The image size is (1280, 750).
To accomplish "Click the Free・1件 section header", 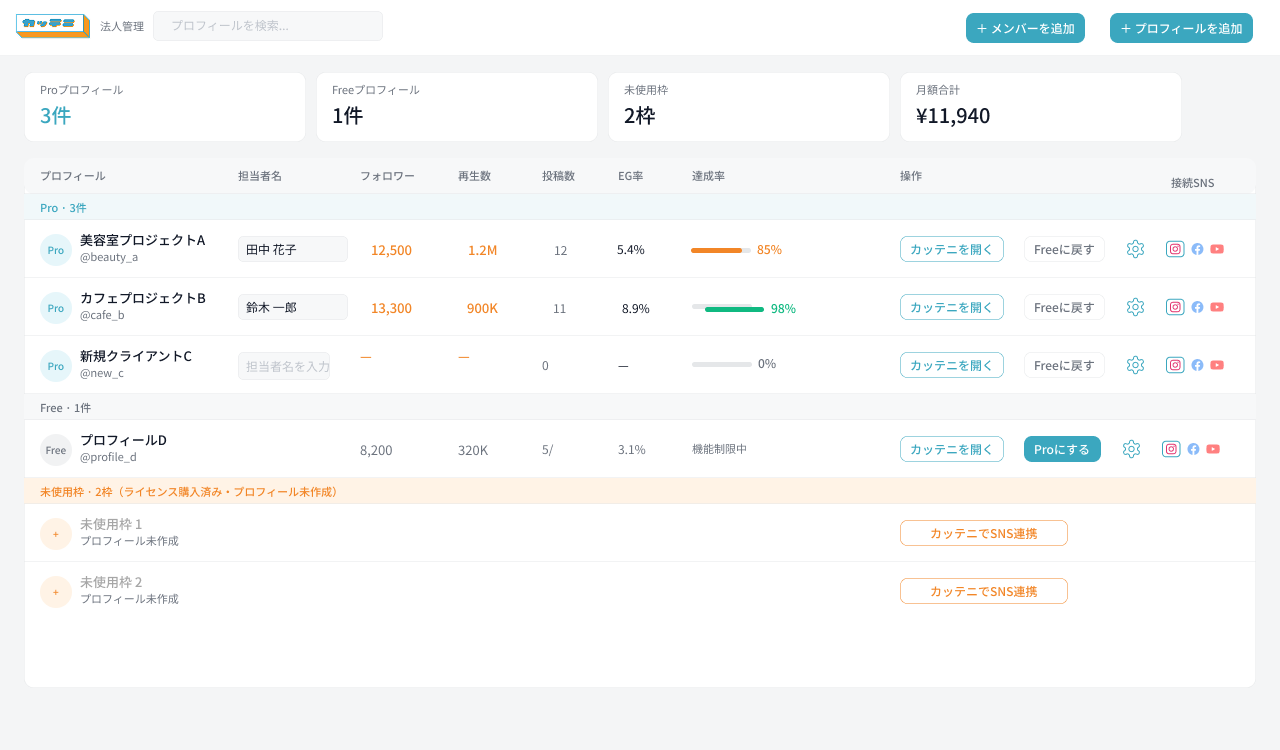I will click(x=640, y=407).
